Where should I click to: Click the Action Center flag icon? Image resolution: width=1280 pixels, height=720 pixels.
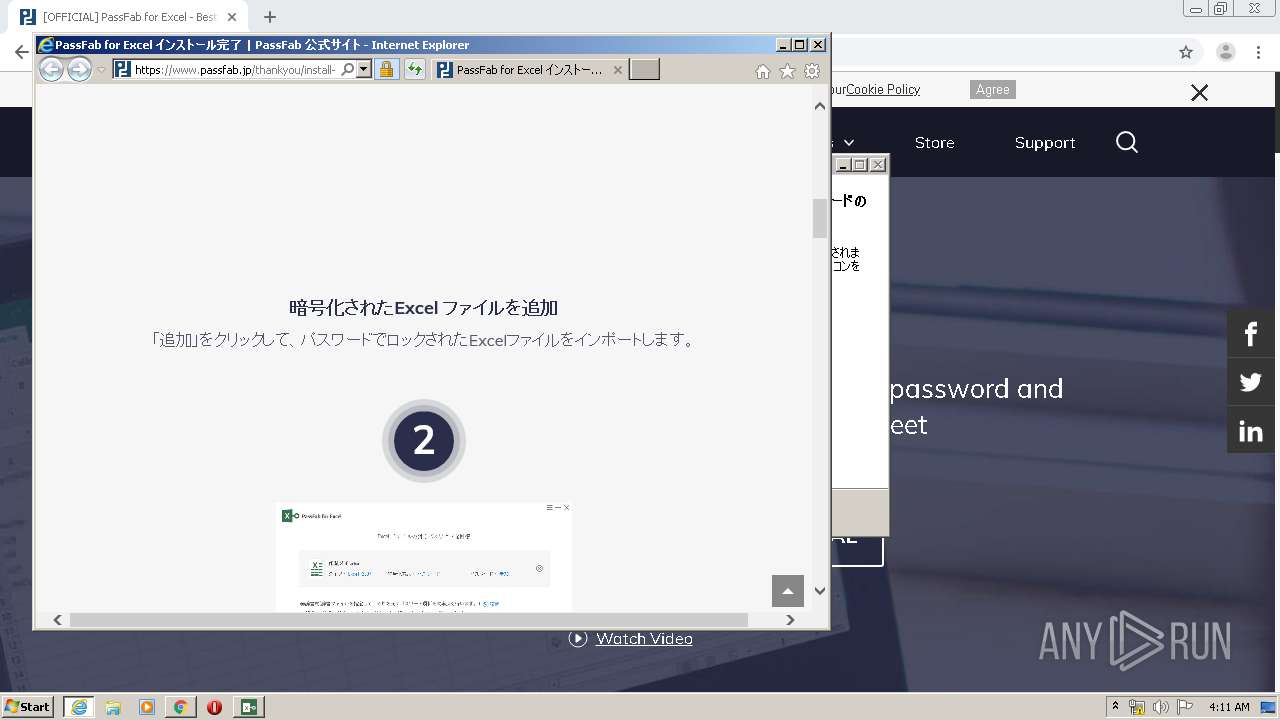point(1185,707)
